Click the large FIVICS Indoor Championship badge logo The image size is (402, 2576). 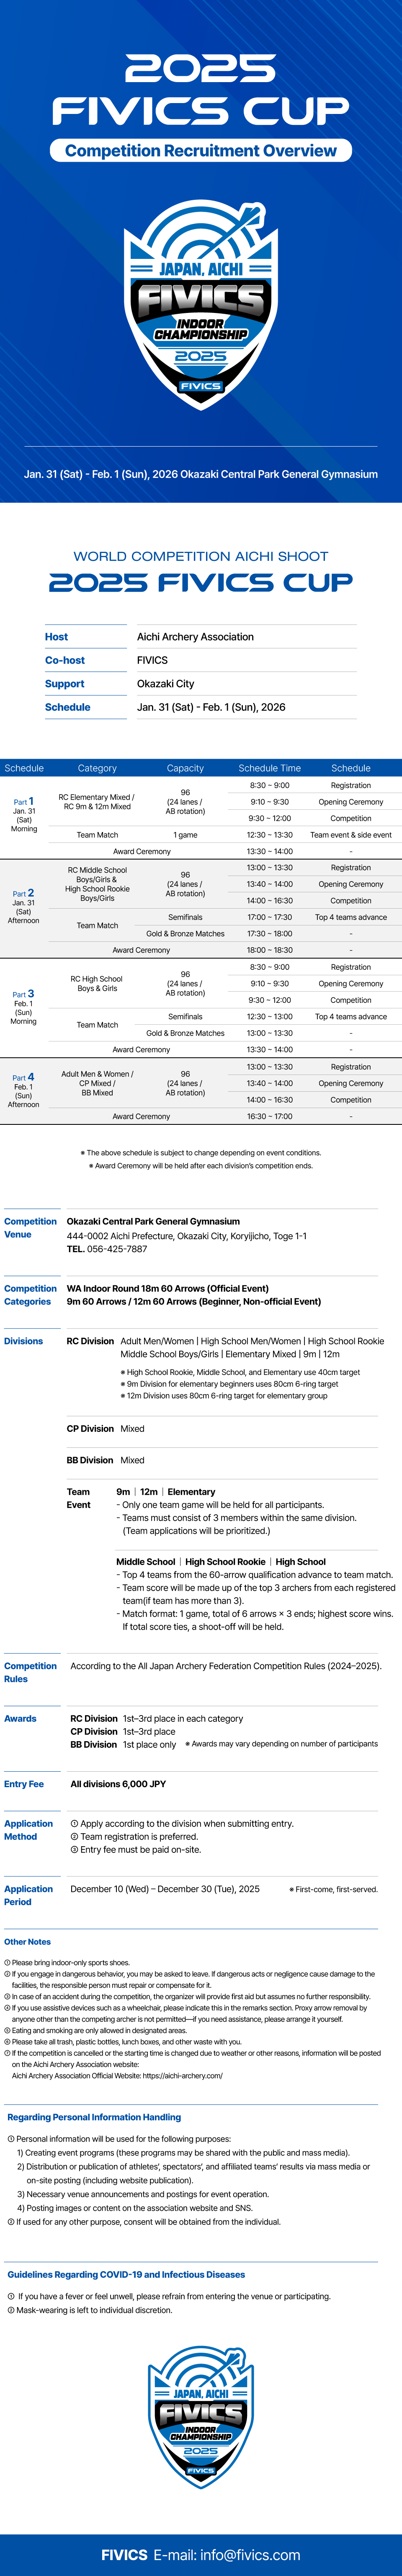click(200, 304)
